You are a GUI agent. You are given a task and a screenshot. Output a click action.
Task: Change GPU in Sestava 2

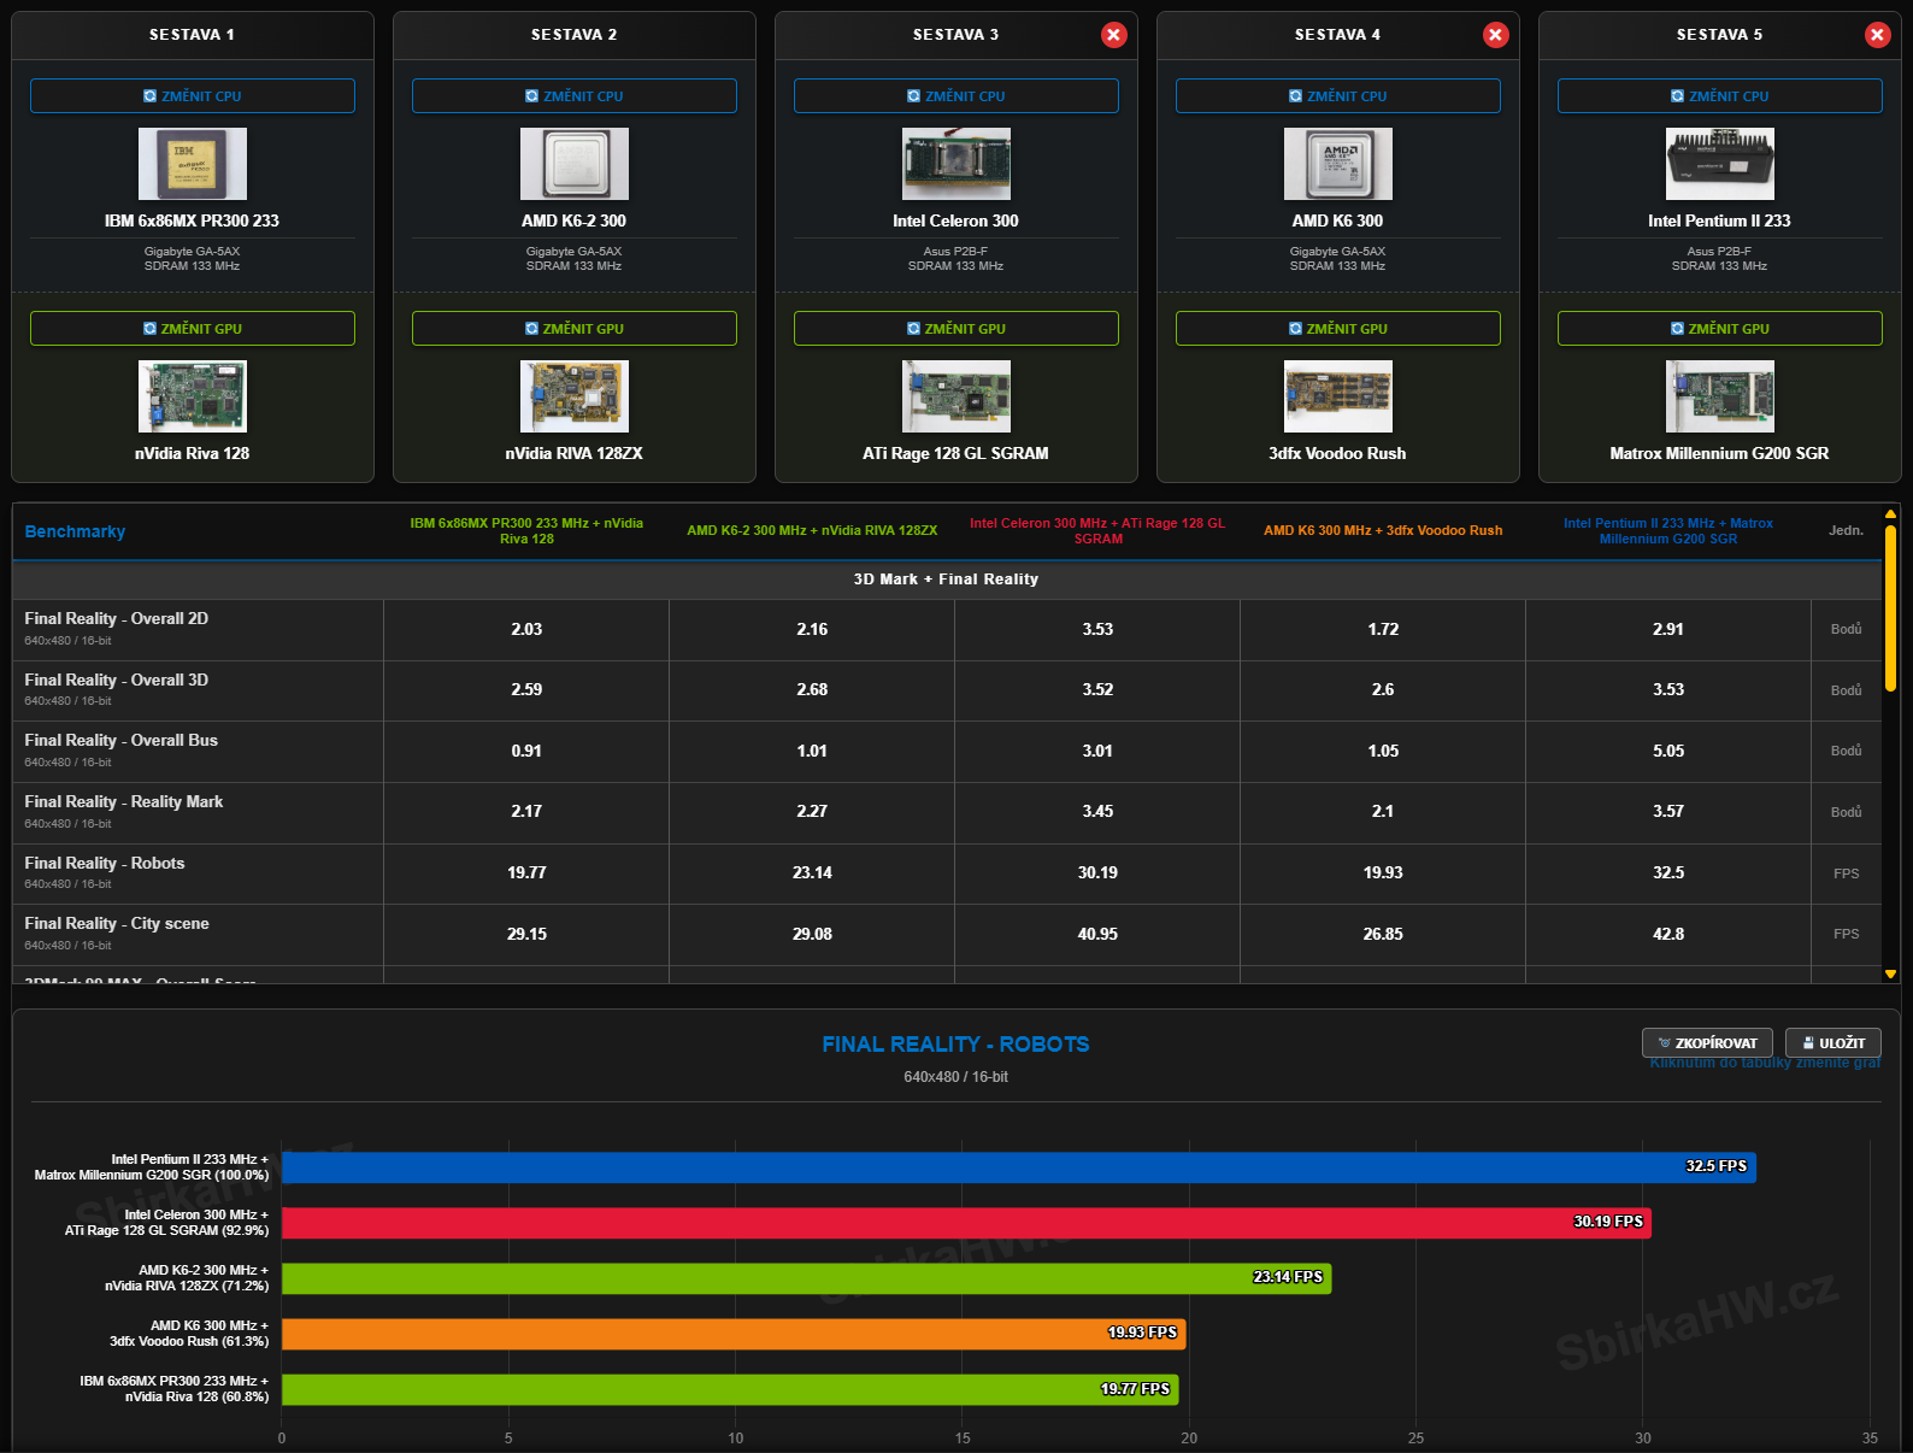[574, 328]
